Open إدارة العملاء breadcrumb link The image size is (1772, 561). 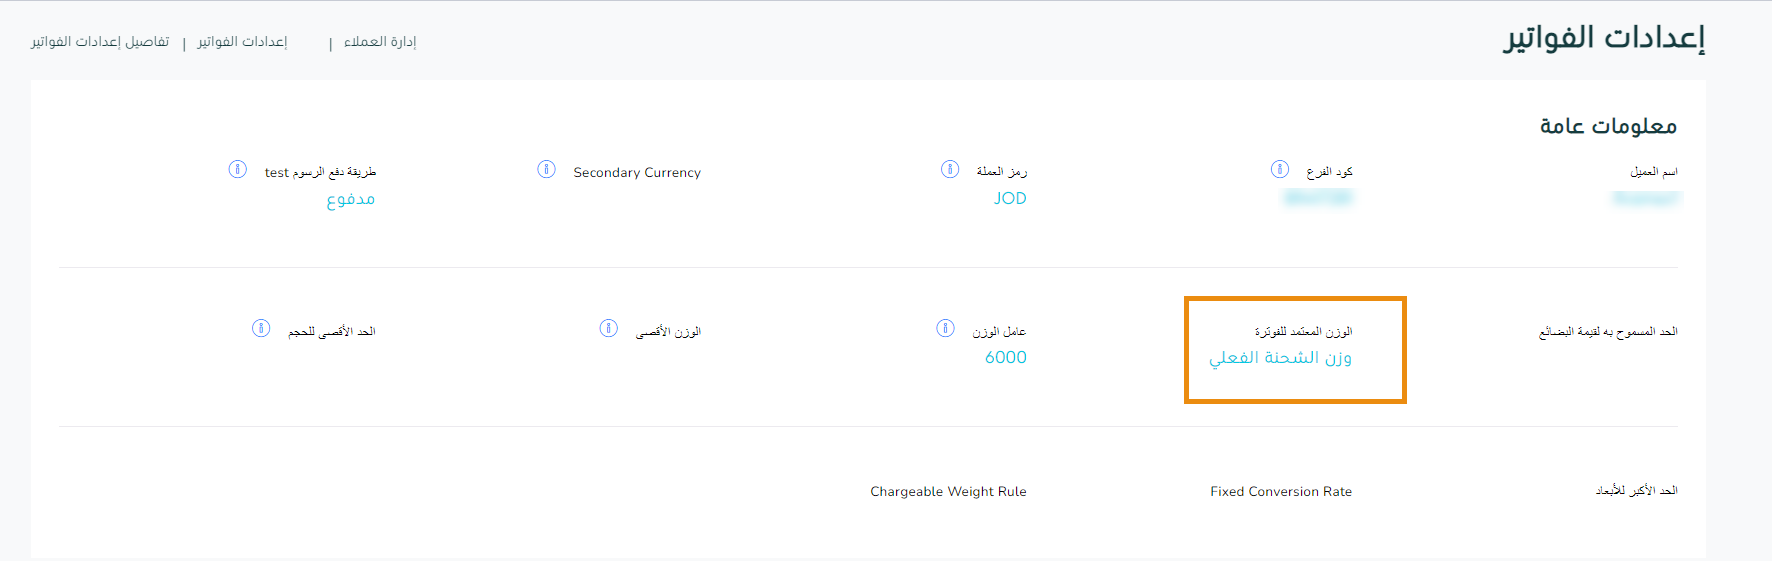point(380,42)
